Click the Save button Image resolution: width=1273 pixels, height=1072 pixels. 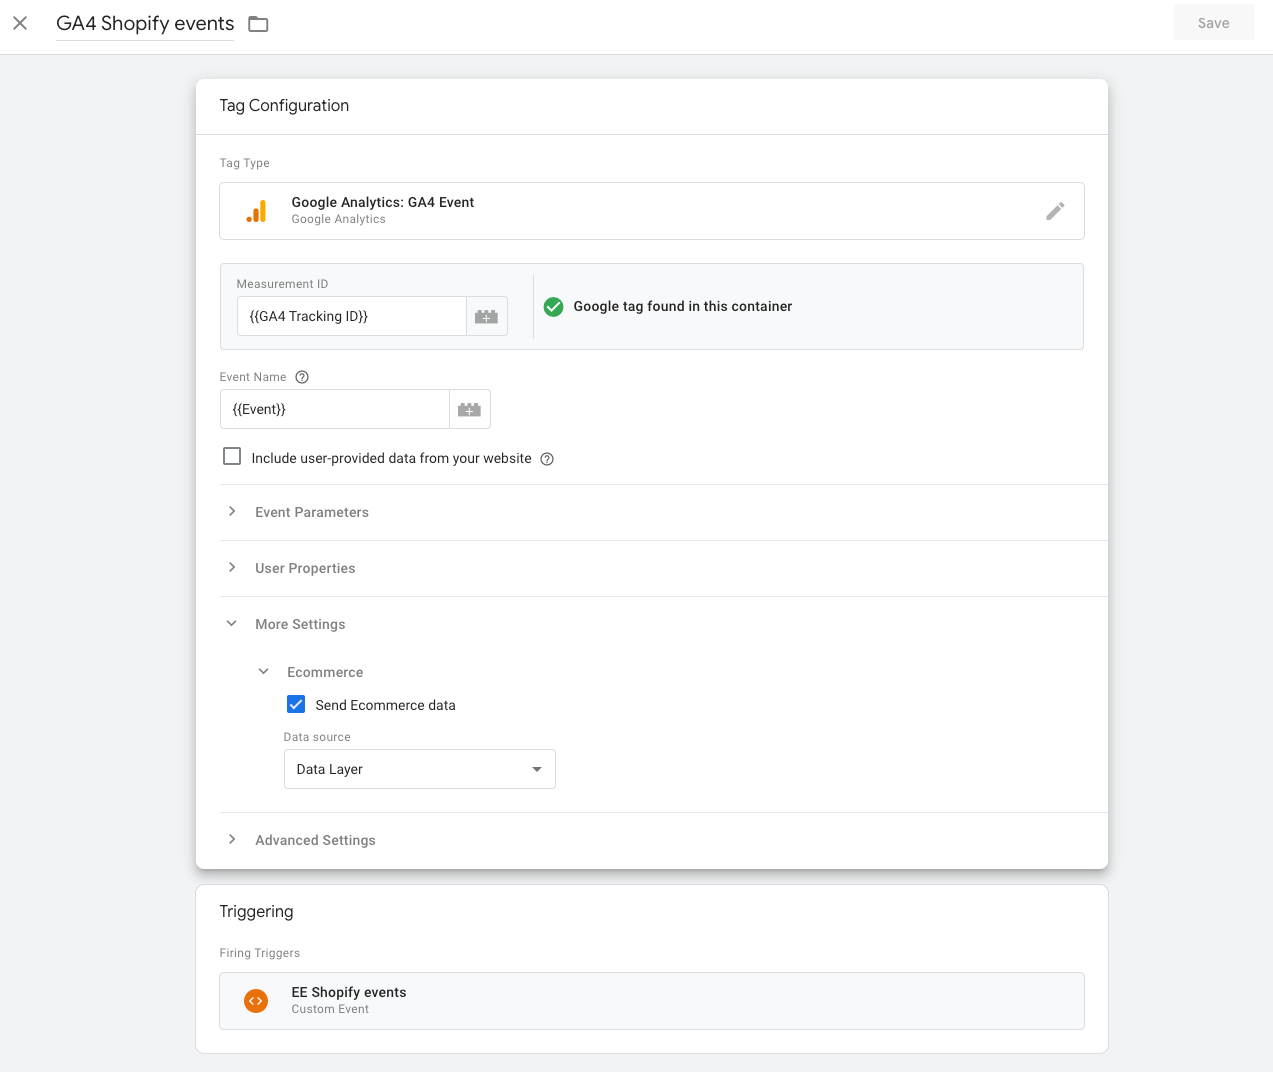[x=1213, y=23]
